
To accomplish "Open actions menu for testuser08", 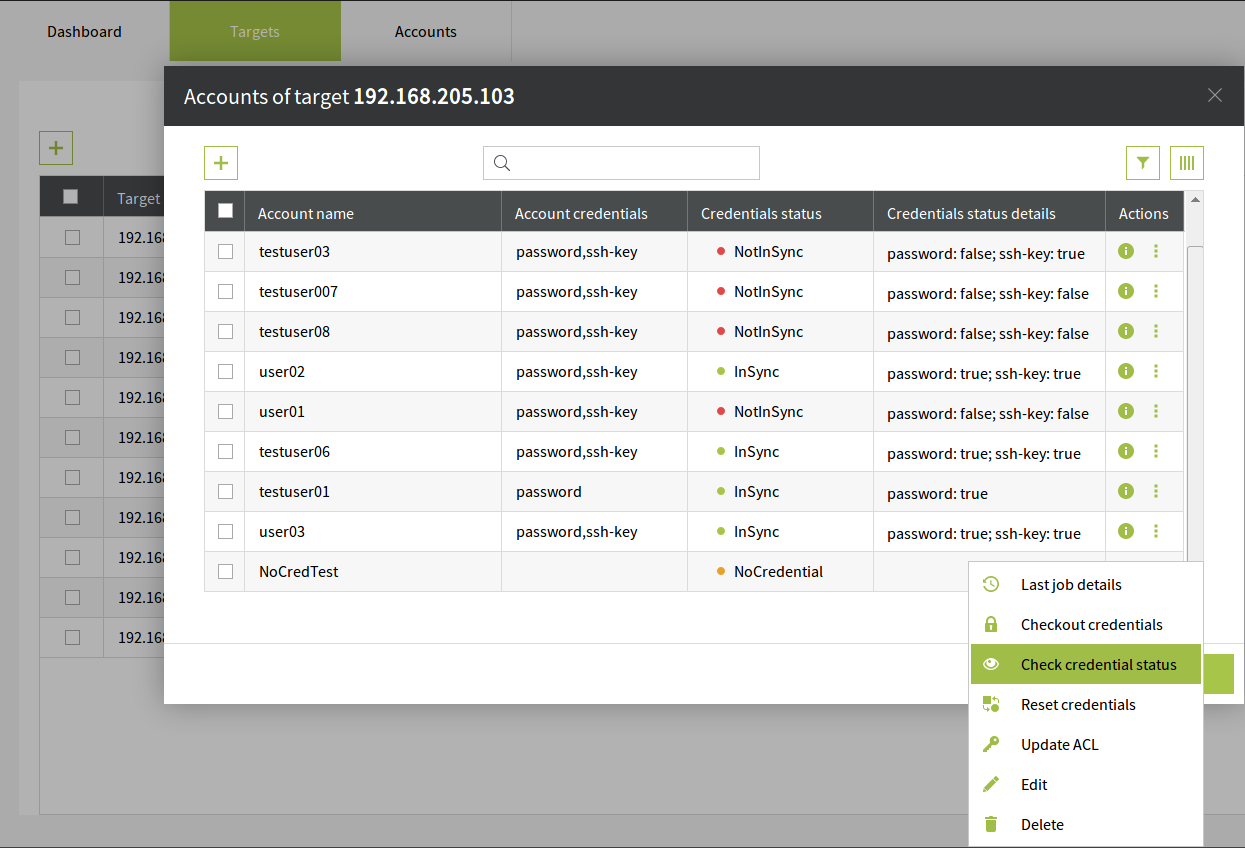I will pyautogui.click(x=1156, y=331).
